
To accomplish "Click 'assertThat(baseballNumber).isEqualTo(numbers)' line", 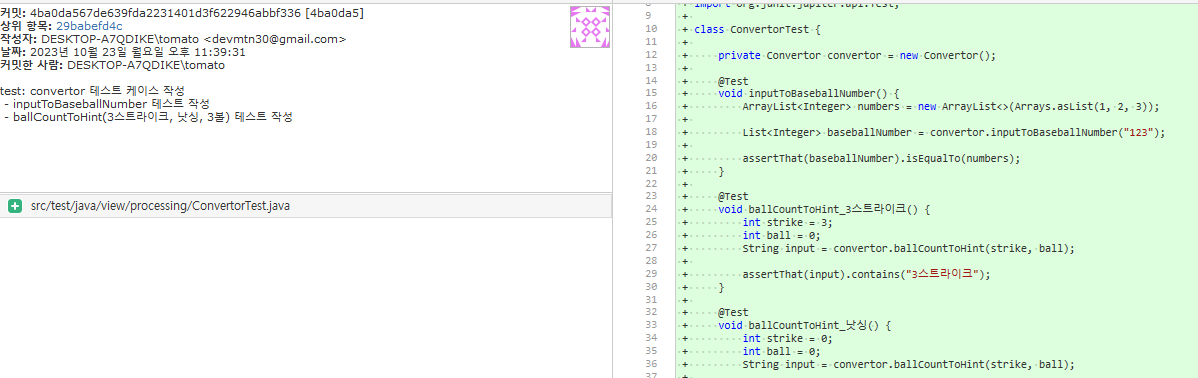I will pos(881,158).
